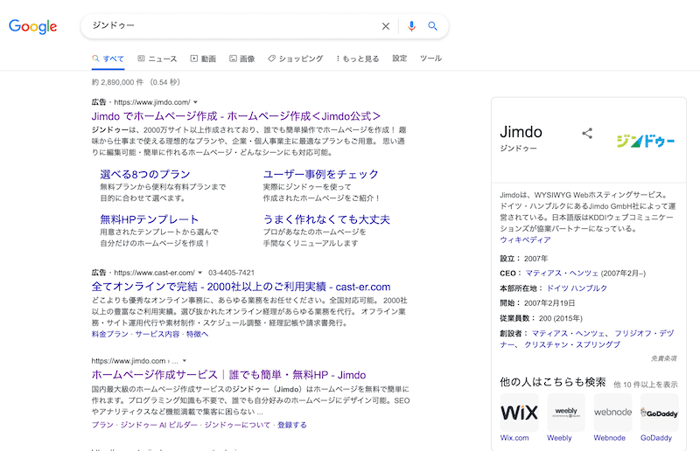This screenshot has width=700, height=451.
Task: Open the Weebly text link
Action: [559, 438]
